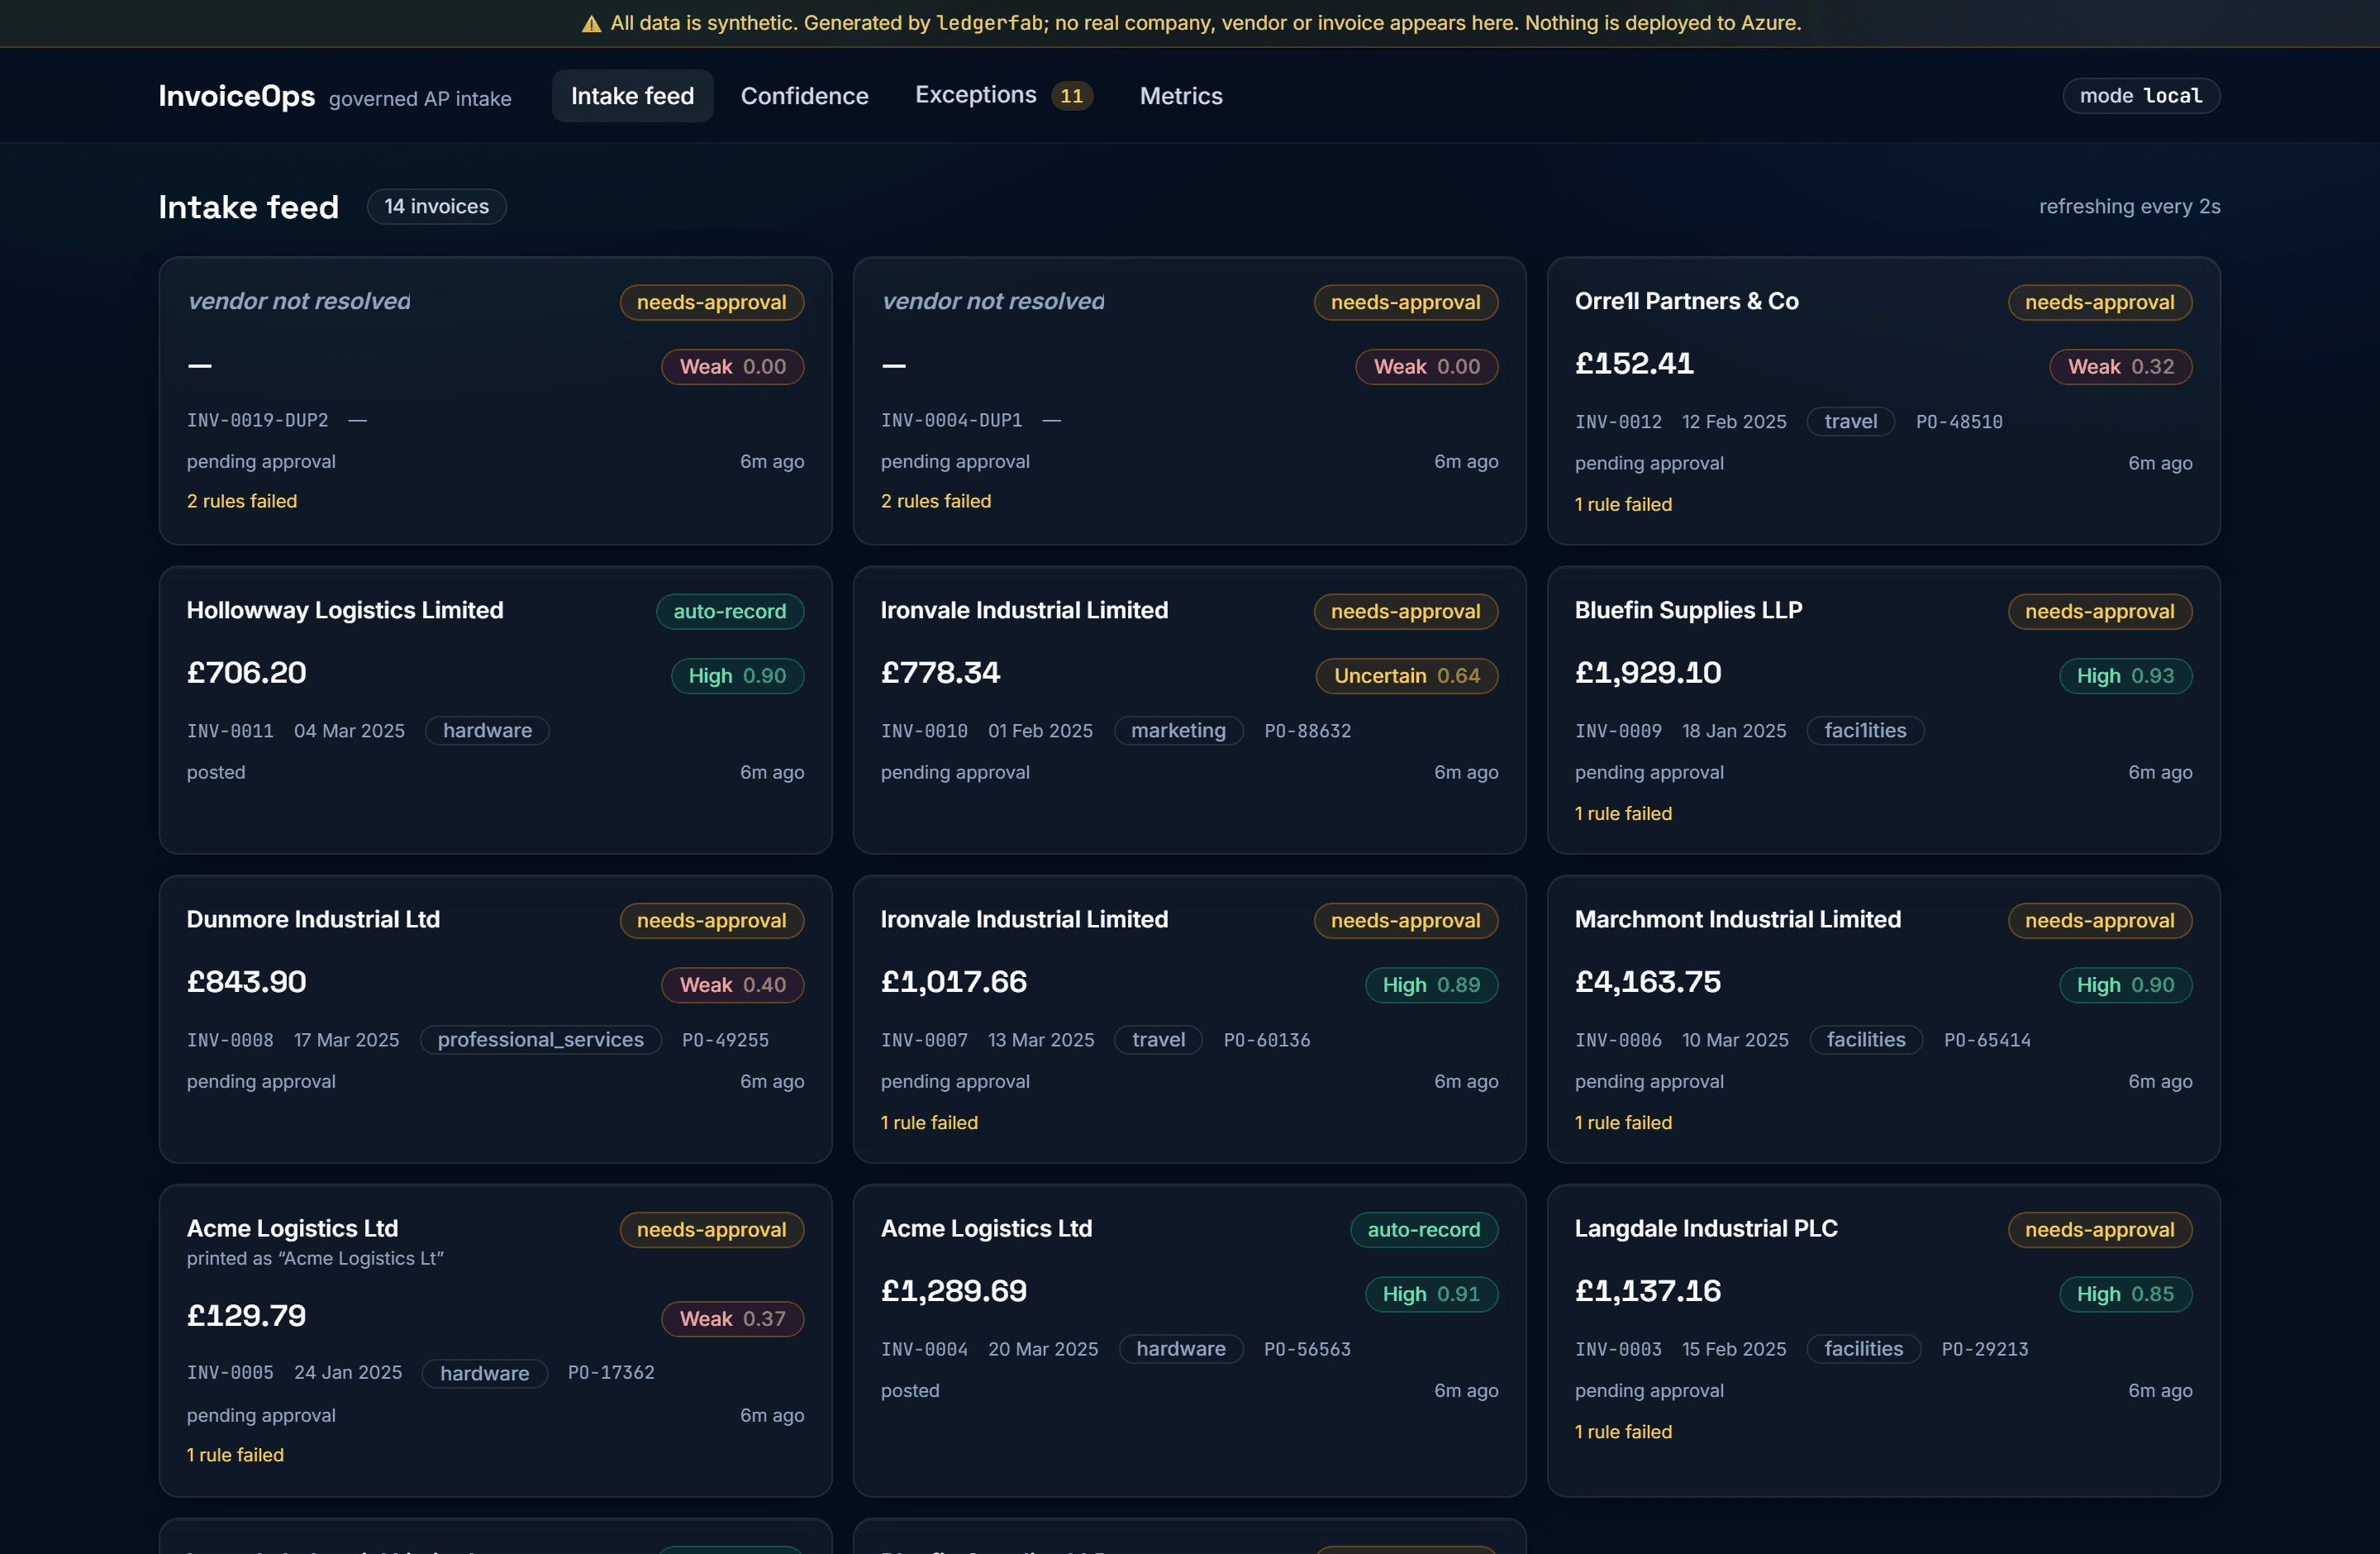Click the High 0.93 confidence pill

click(x=2125, y=676)
